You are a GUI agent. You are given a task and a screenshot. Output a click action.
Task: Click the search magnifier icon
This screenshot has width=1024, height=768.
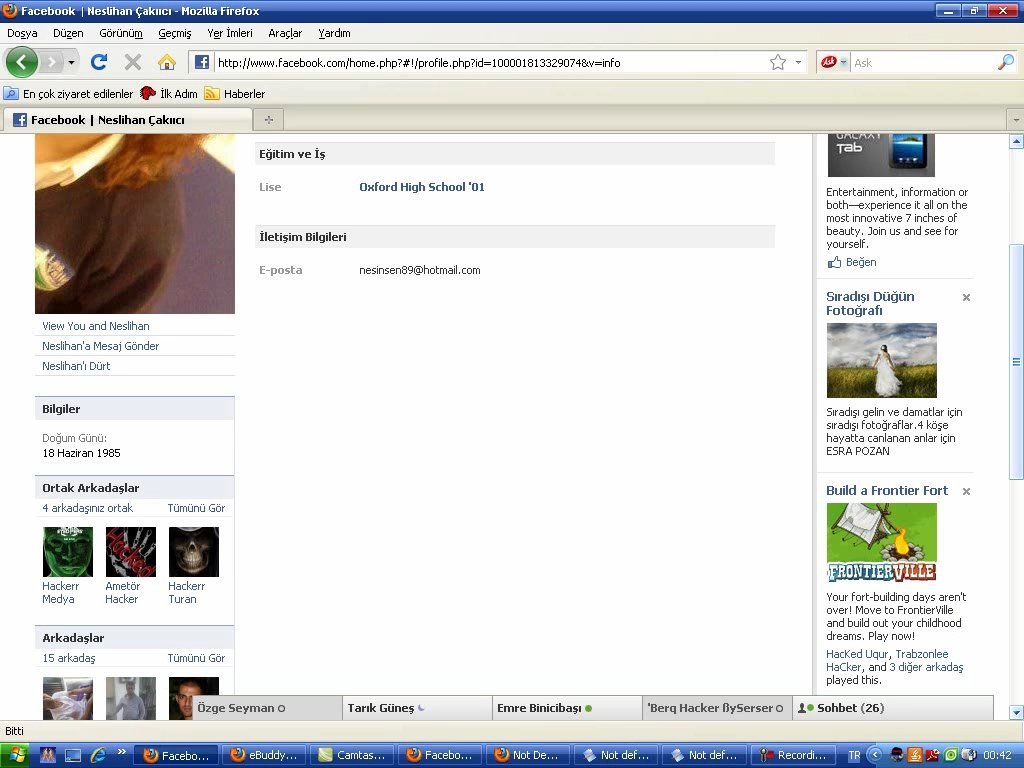(1006, 62)
